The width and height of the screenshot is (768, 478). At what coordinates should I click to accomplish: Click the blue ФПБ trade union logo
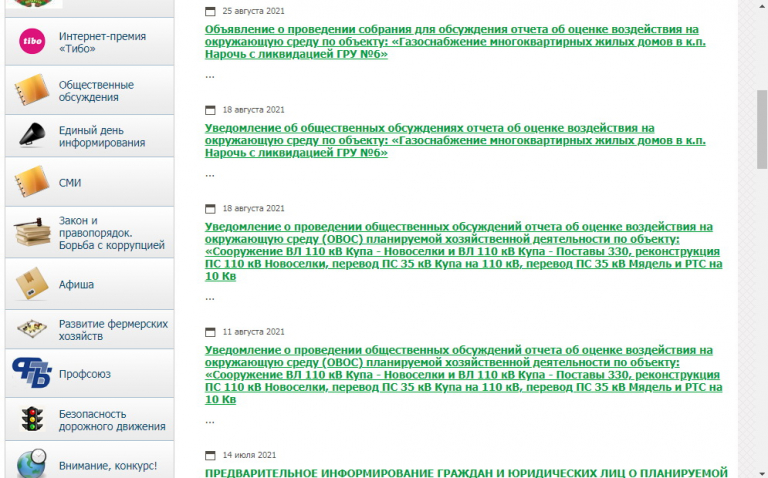tap(32, 374)
